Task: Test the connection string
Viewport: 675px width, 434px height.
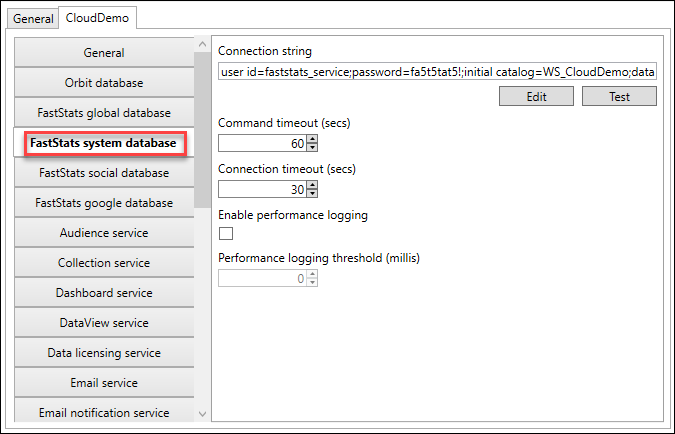Action: point(619,96)
